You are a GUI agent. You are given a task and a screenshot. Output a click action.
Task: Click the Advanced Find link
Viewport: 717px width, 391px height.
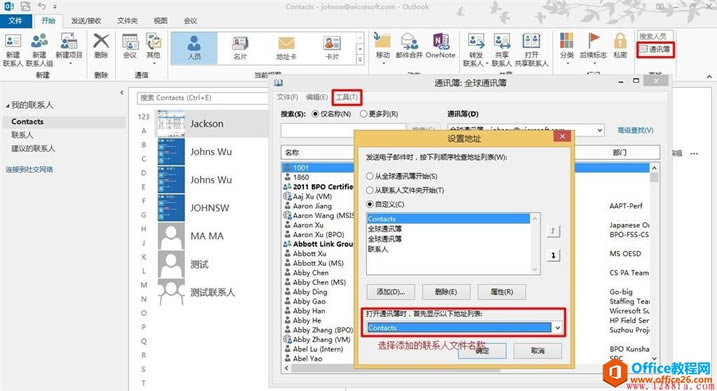(x=635, y=130)
